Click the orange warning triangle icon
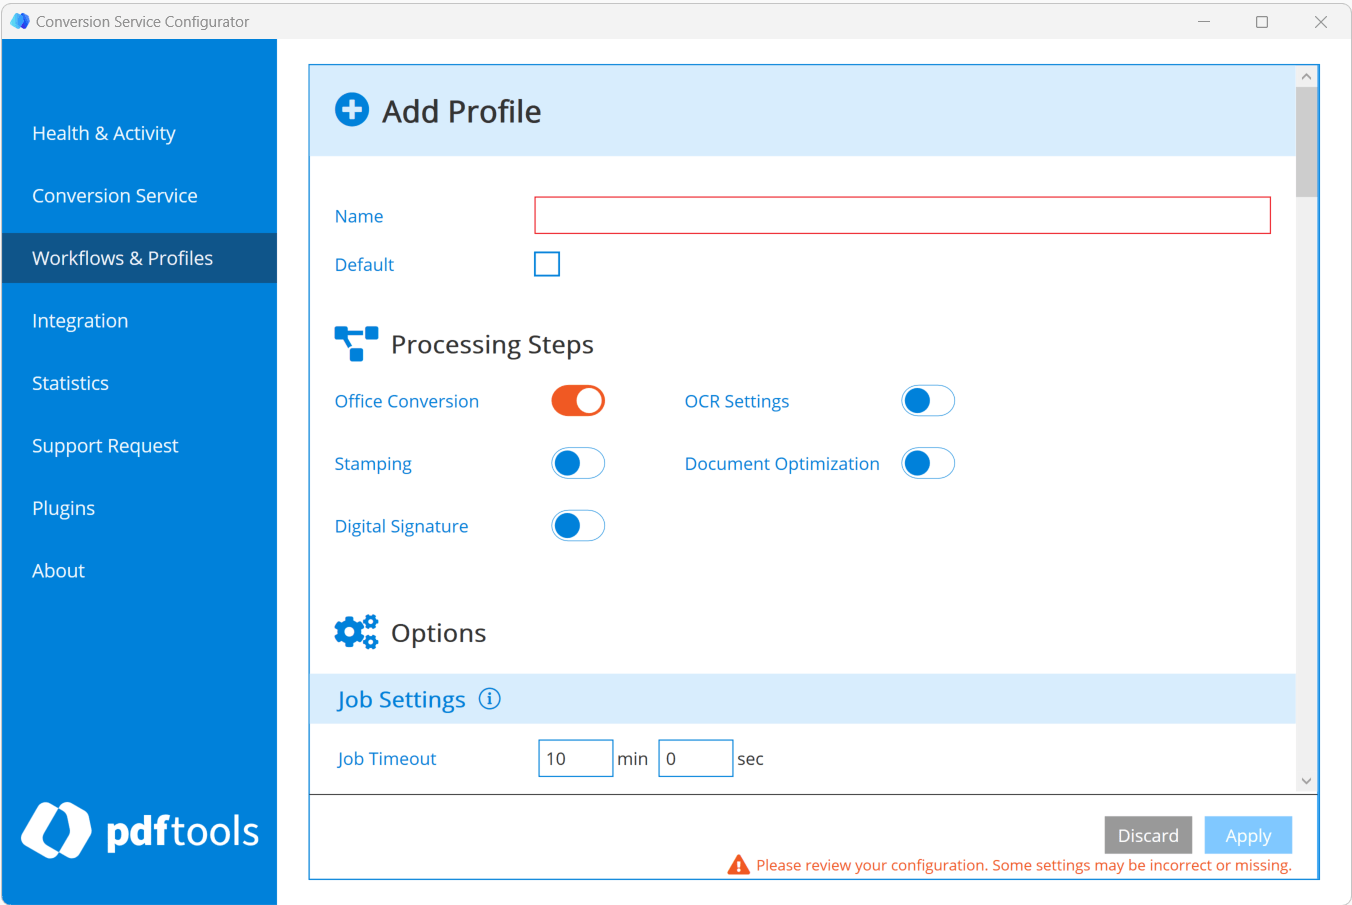 pos(740,864)
